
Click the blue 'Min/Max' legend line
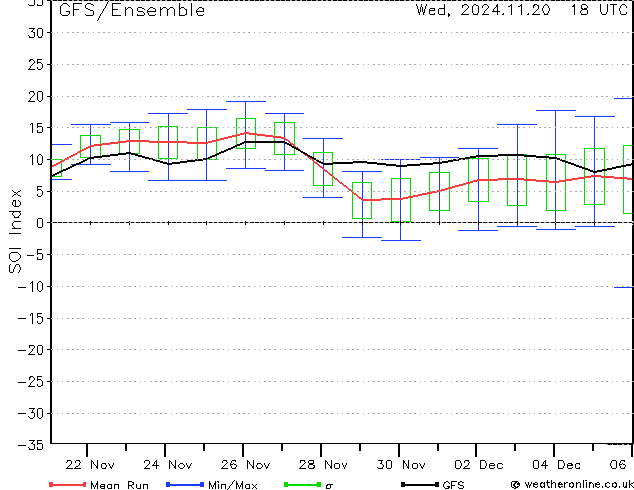(x=185, y=484)
